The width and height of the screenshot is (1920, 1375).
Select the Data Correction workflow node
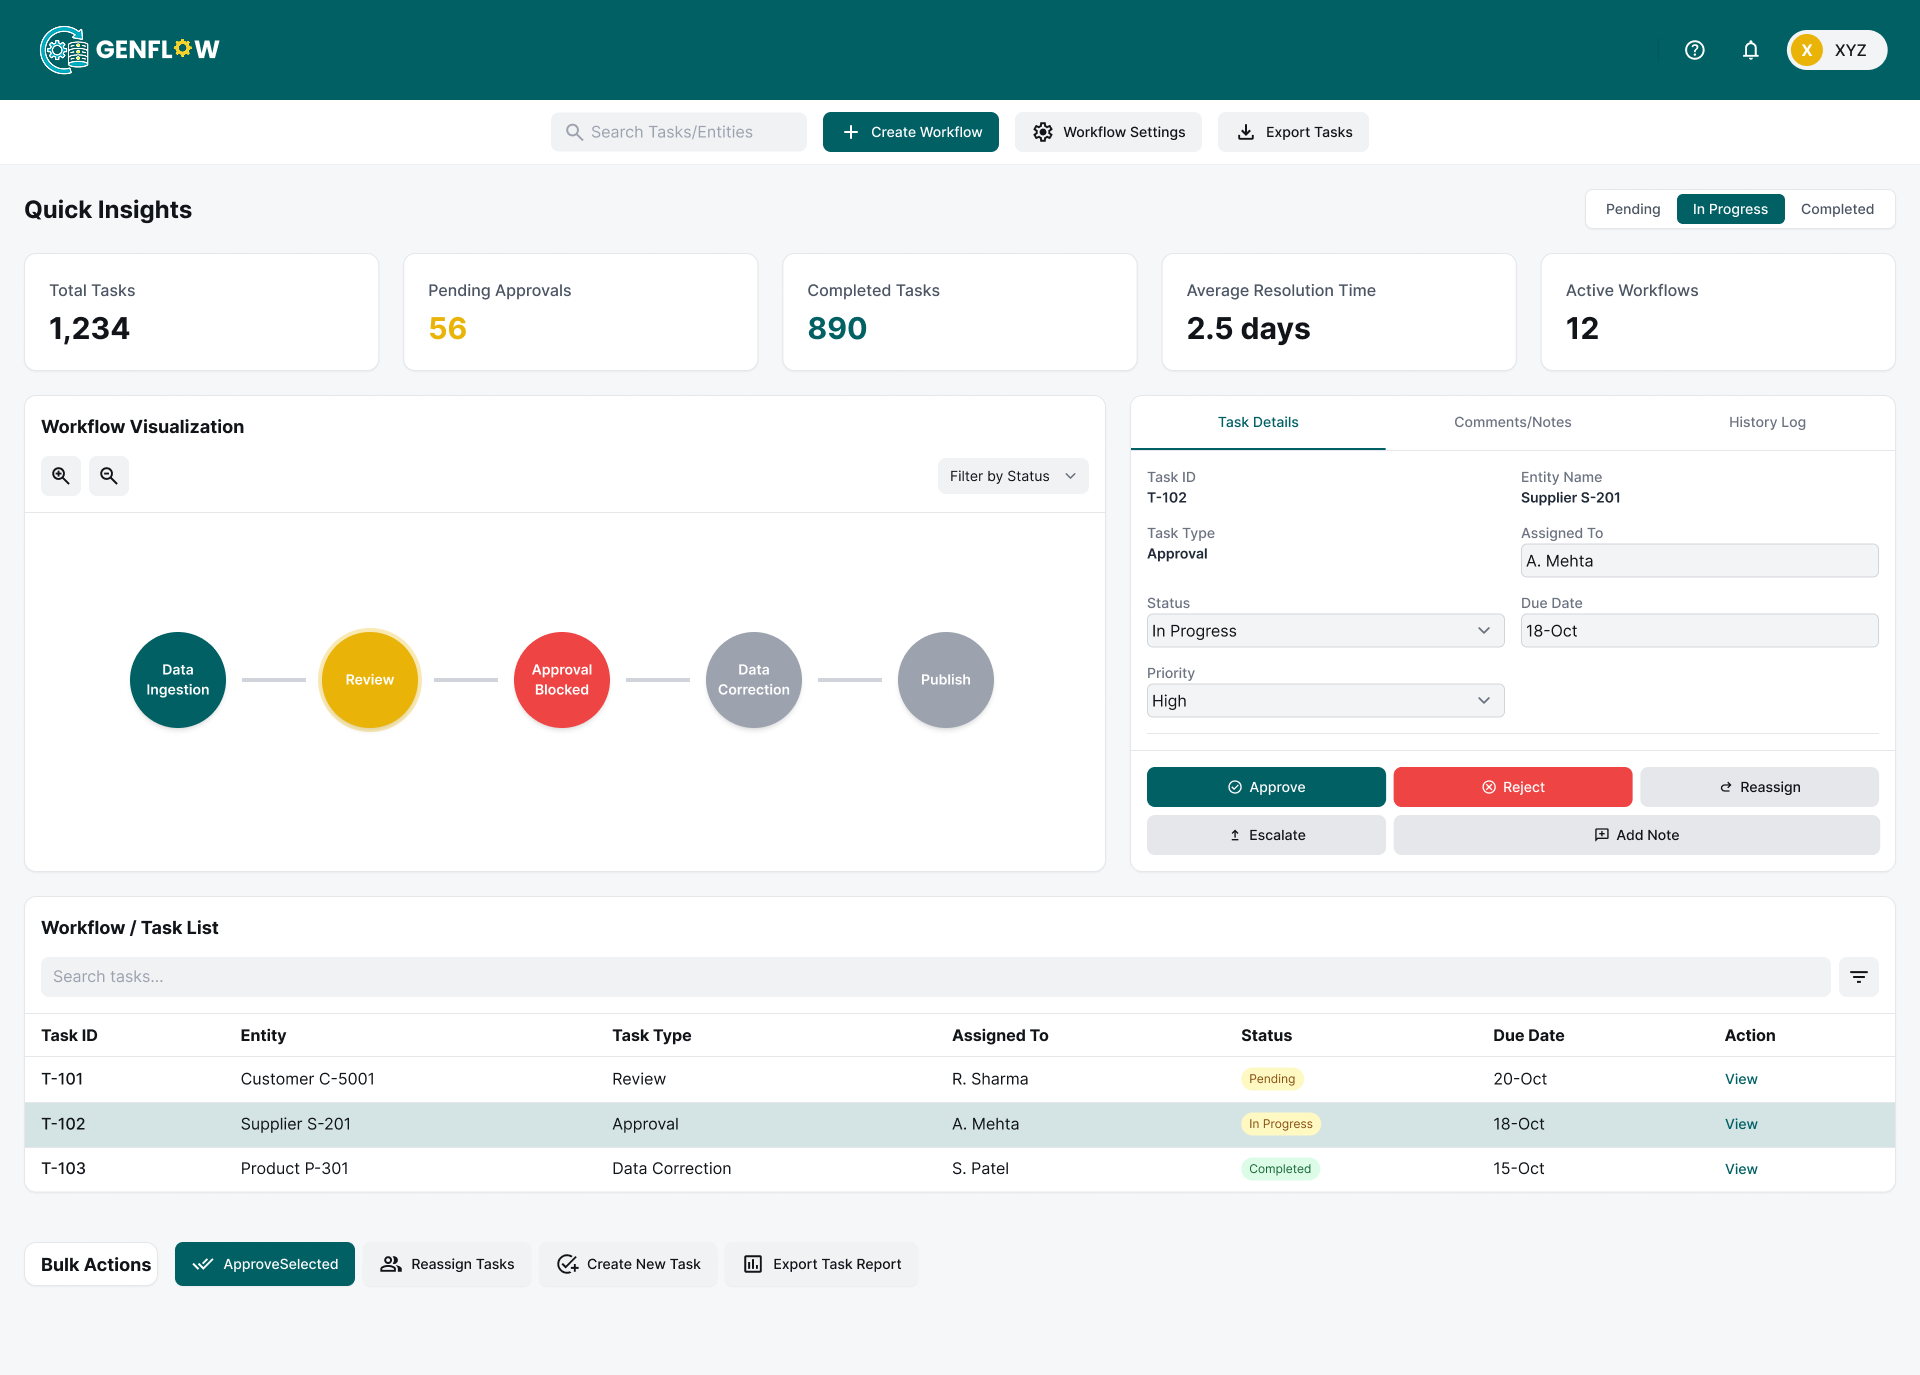[x=754, y=680]
